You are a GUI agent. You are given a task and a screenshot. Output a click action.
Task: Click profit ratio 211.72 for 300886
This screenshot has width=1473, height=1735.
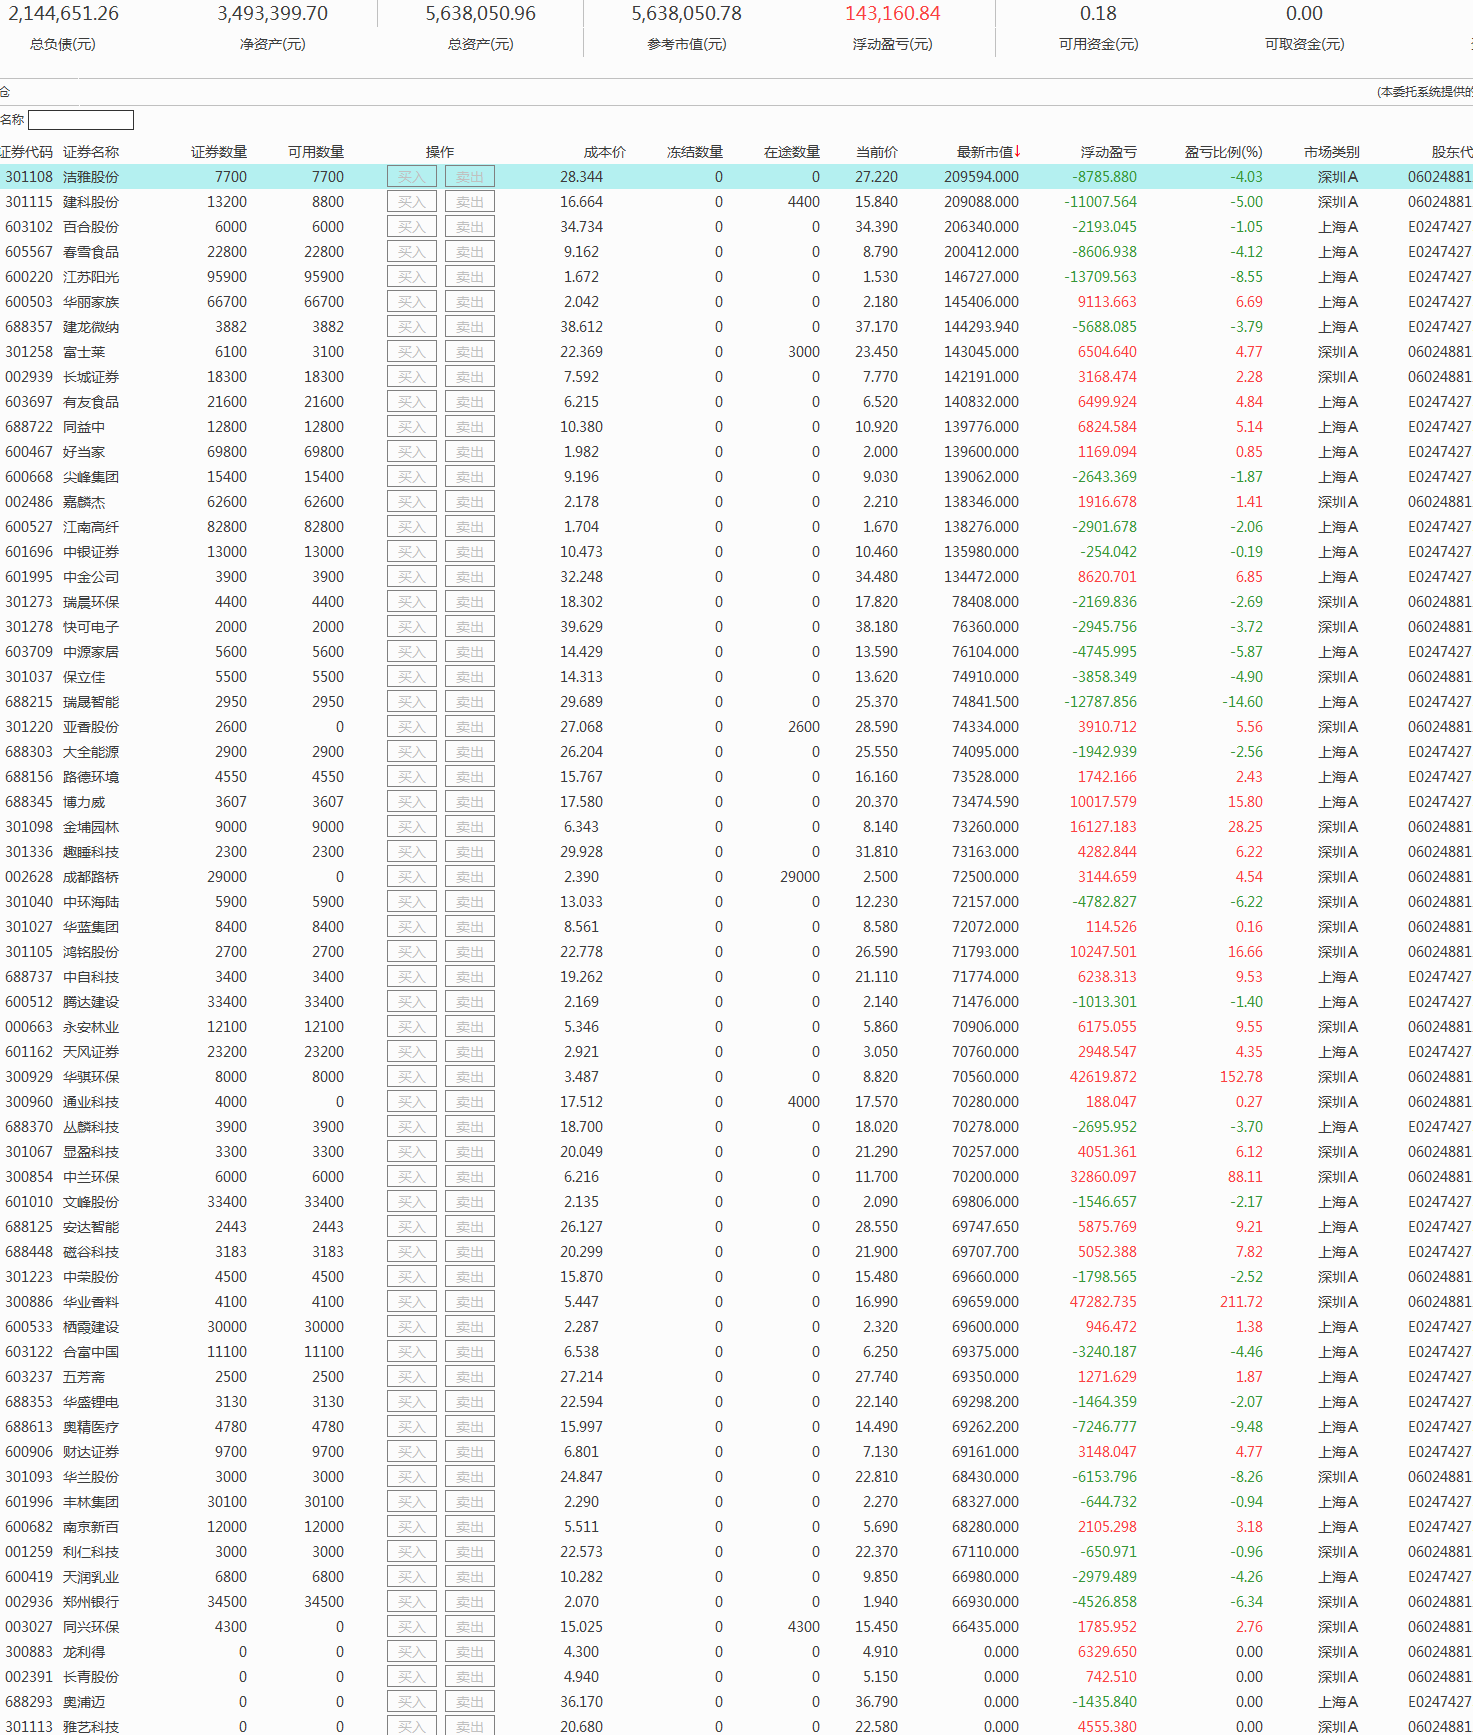click(1241, 1302)
